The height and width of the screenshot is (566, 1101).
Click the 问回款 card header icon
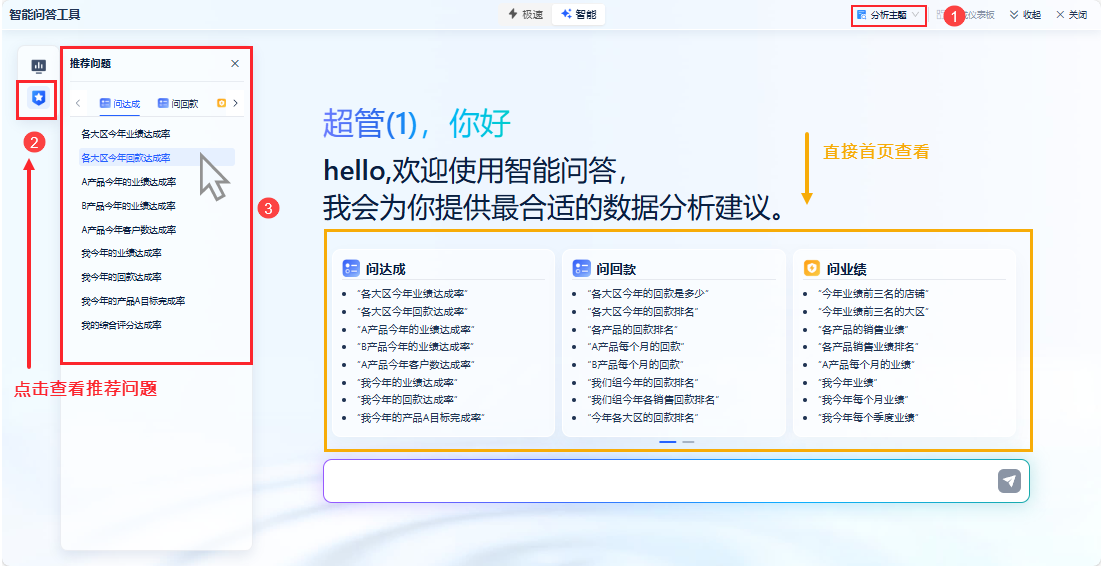[x=581, y=268]
